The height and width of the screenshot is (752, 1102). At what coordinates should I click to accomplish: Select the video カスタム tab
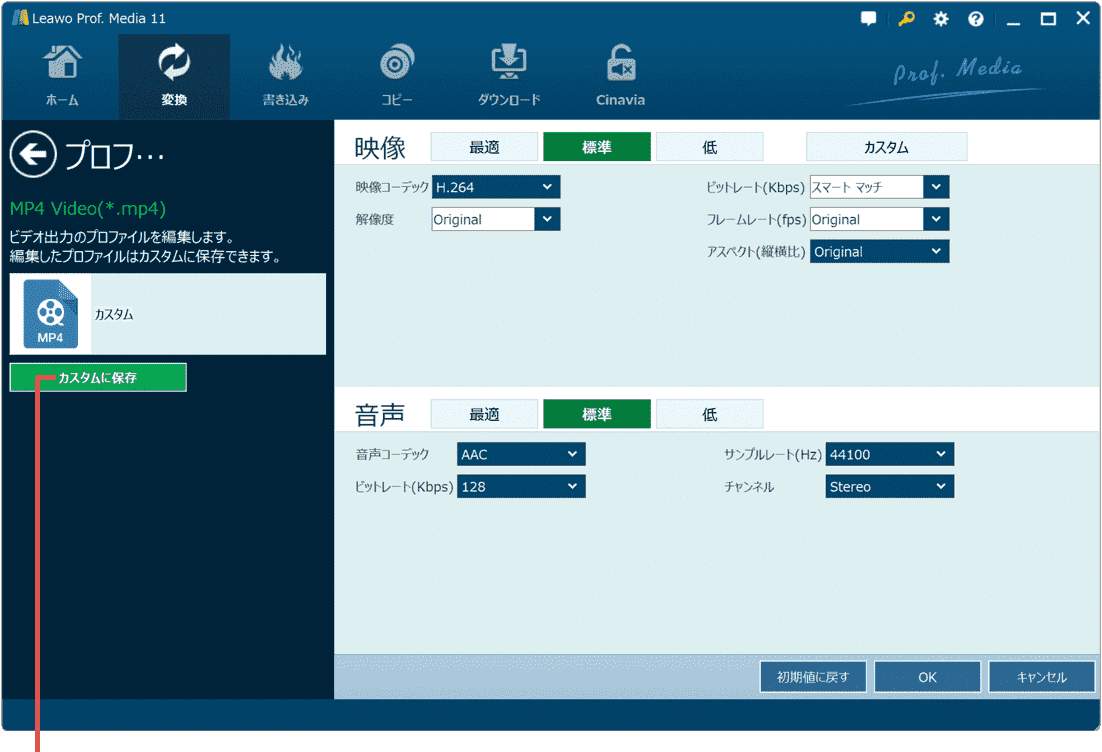(x=886, y=147)
